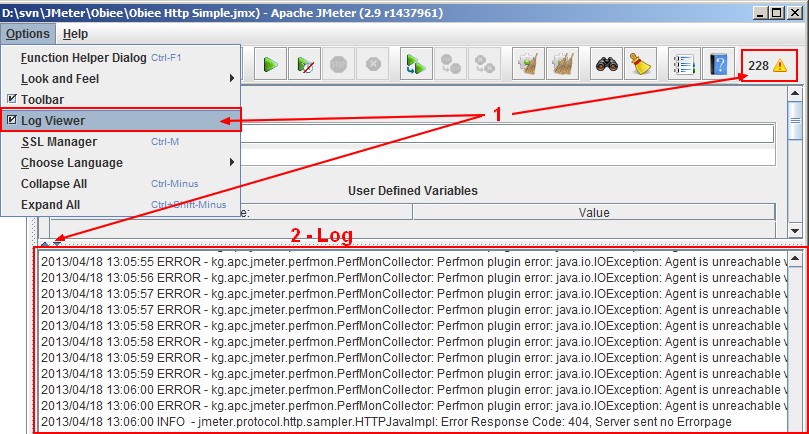The width and height of the screenshot is (809, 434).
Task: Click the binoculars Search icon
Action: coord(605,65)
